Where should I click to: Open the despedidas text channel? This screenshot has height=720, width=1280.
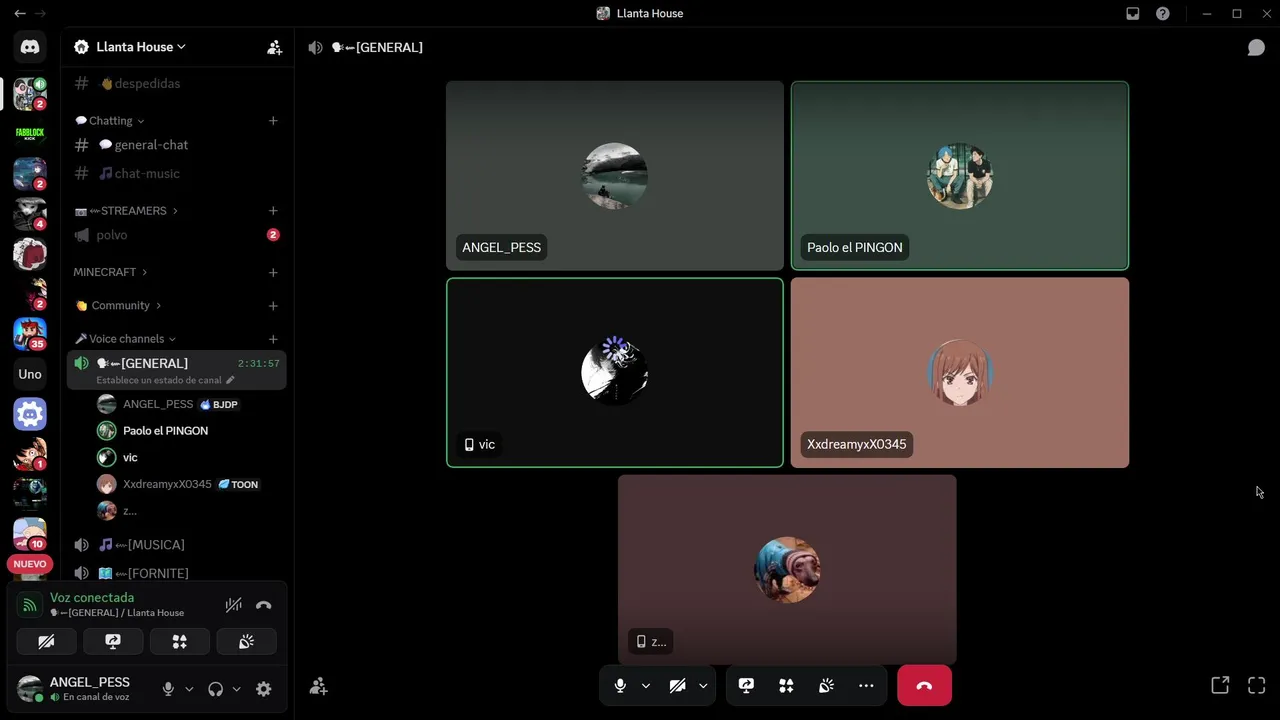[x=176, y=84]
